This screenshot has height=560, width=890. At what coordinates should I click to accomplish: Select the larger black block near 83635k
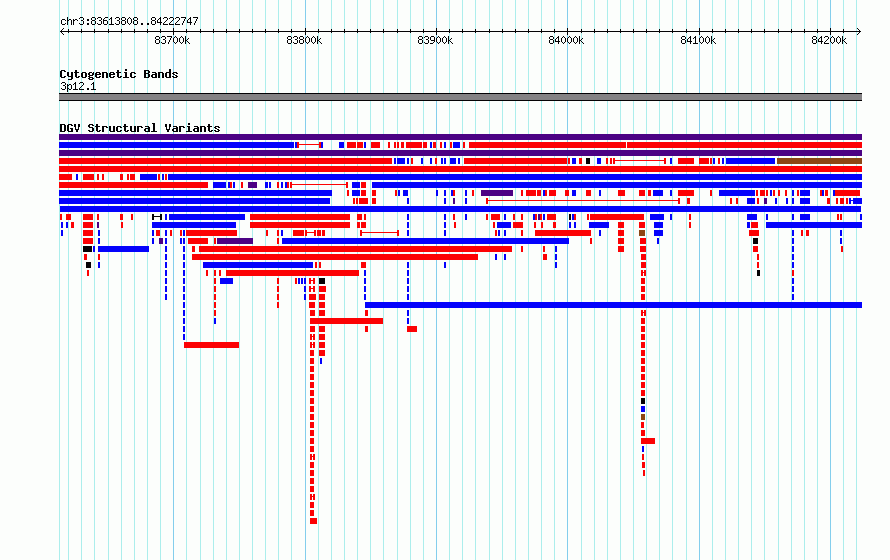coord(87,249)
